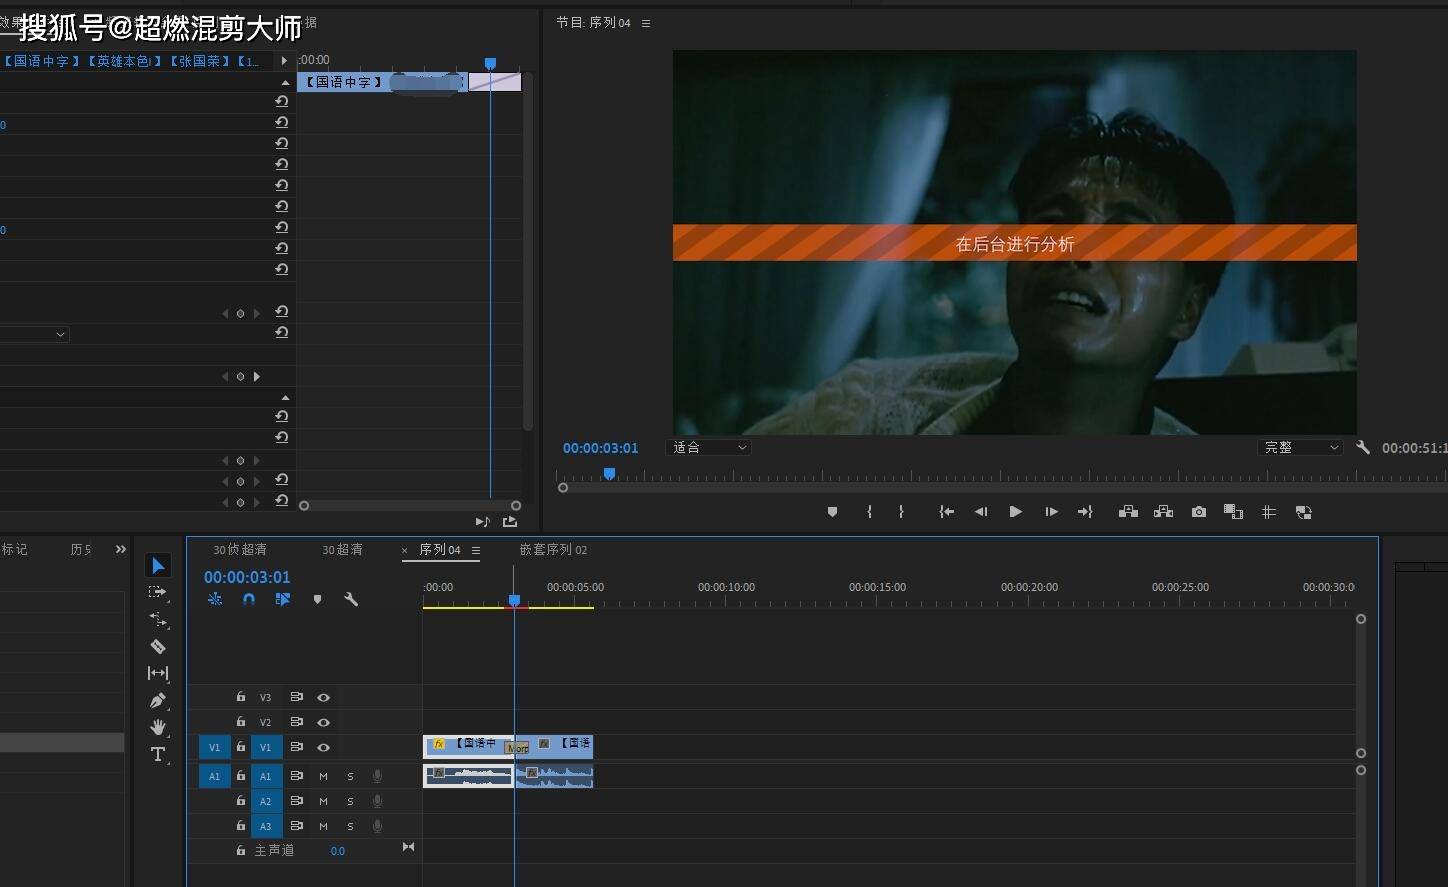Select the Slip tool
The width and height of the screenshot is (1448, 887).
coord(158,673)
